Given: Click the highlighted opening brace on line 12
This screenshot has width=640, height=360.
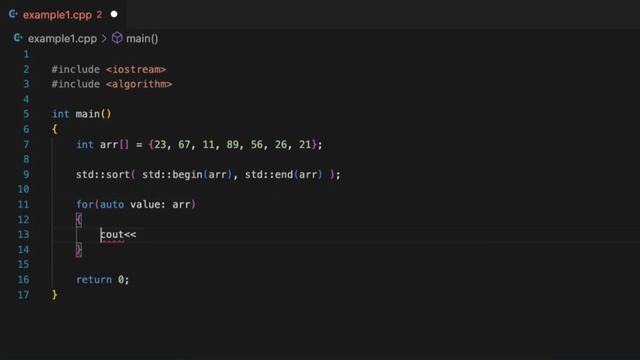Looking at the screenshot, I should (x=79, y=220).
